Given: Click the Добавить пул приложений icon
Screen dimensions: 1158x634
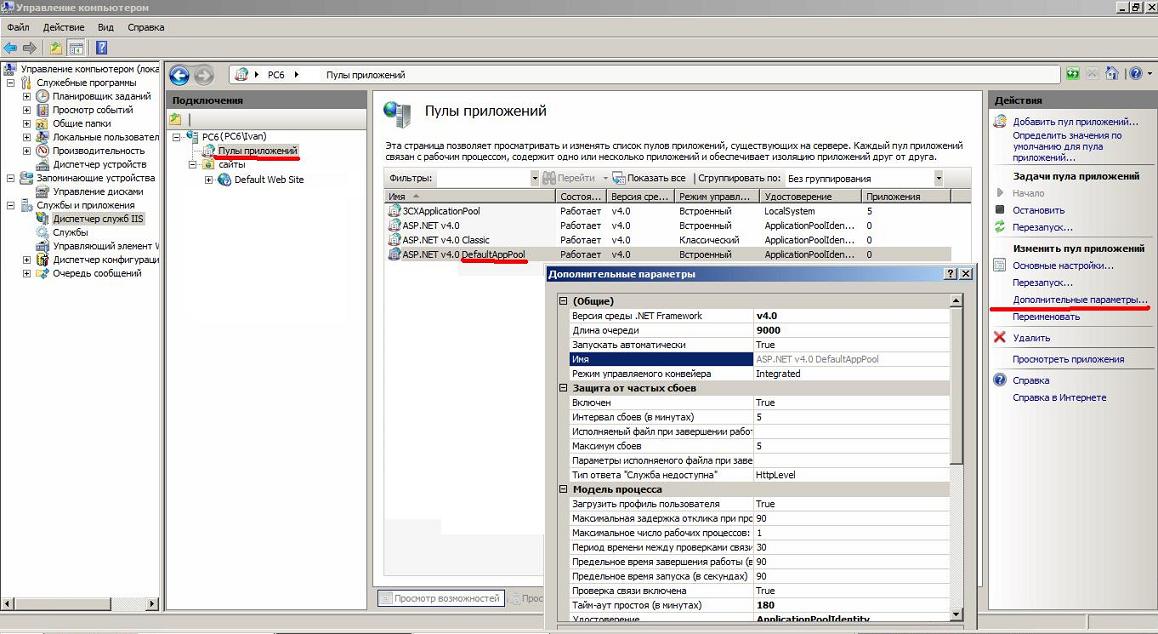Looking at the screenshot, I should pyautogui.click(x=999, y=122).
